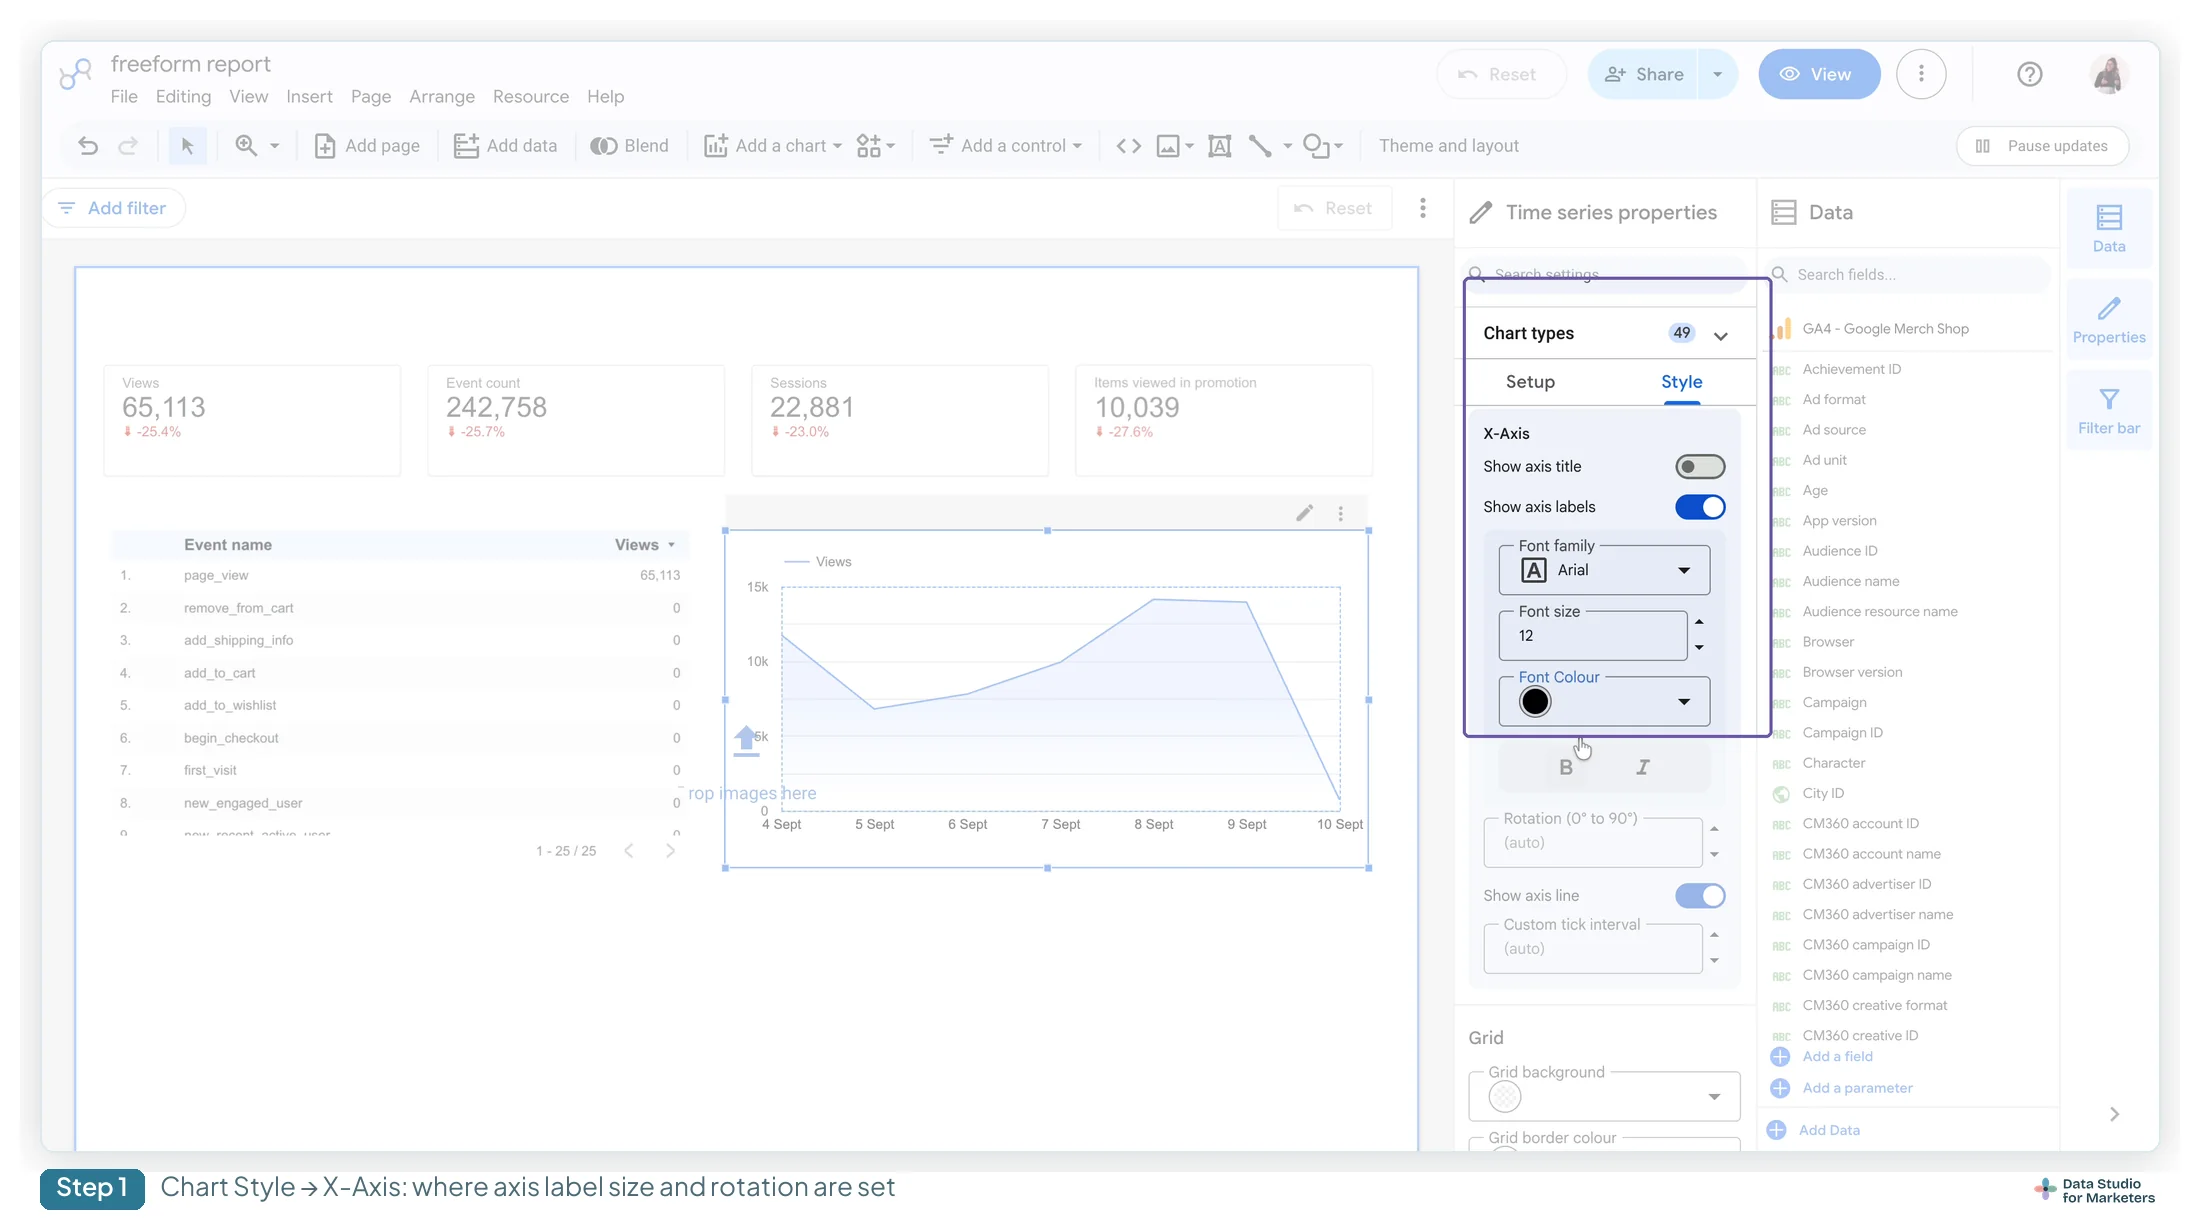Viewport: 2200px width, 1226px height.
Task: Toggle Show axis title switch
Action: [x=1700, y=466]
